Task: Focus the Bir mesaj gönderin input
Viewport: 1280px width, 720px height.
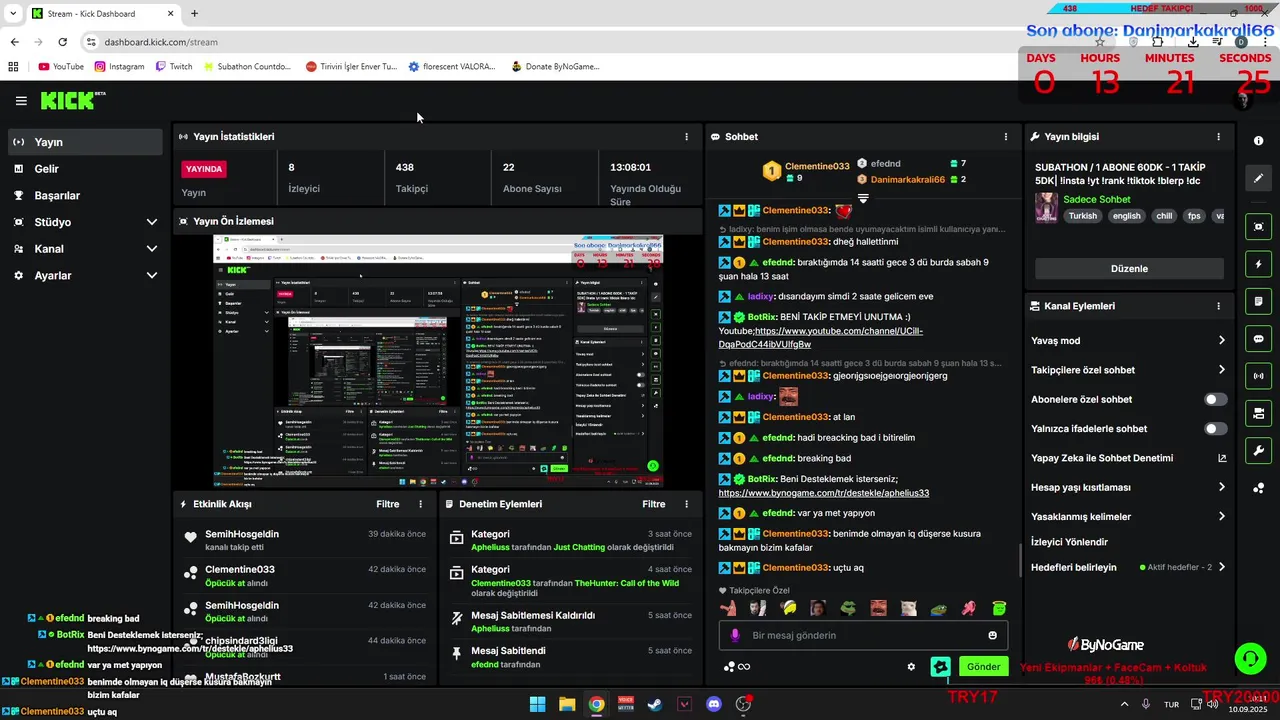Action: coord(863,635)
